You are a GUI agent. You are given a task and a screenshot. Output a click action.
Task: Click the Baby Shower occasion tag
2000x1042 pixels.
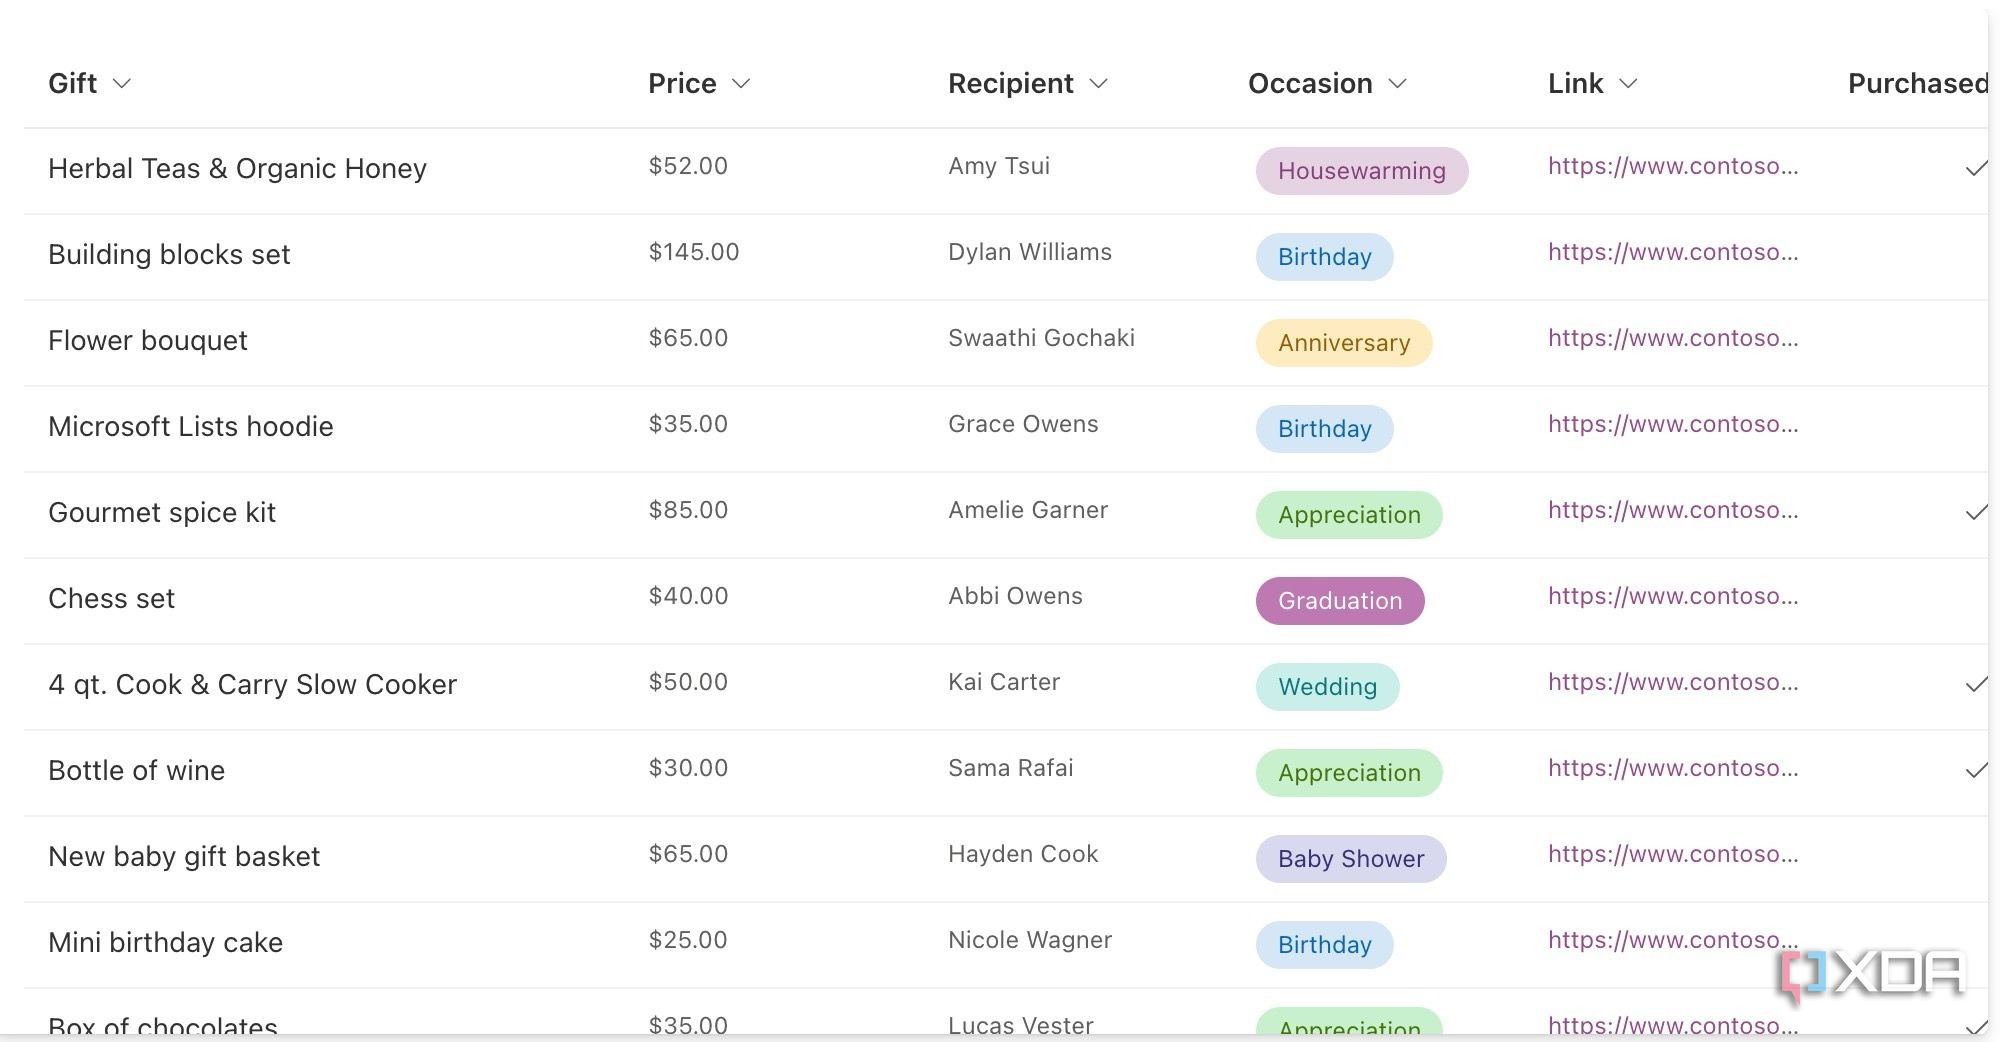coord(1350,859)
